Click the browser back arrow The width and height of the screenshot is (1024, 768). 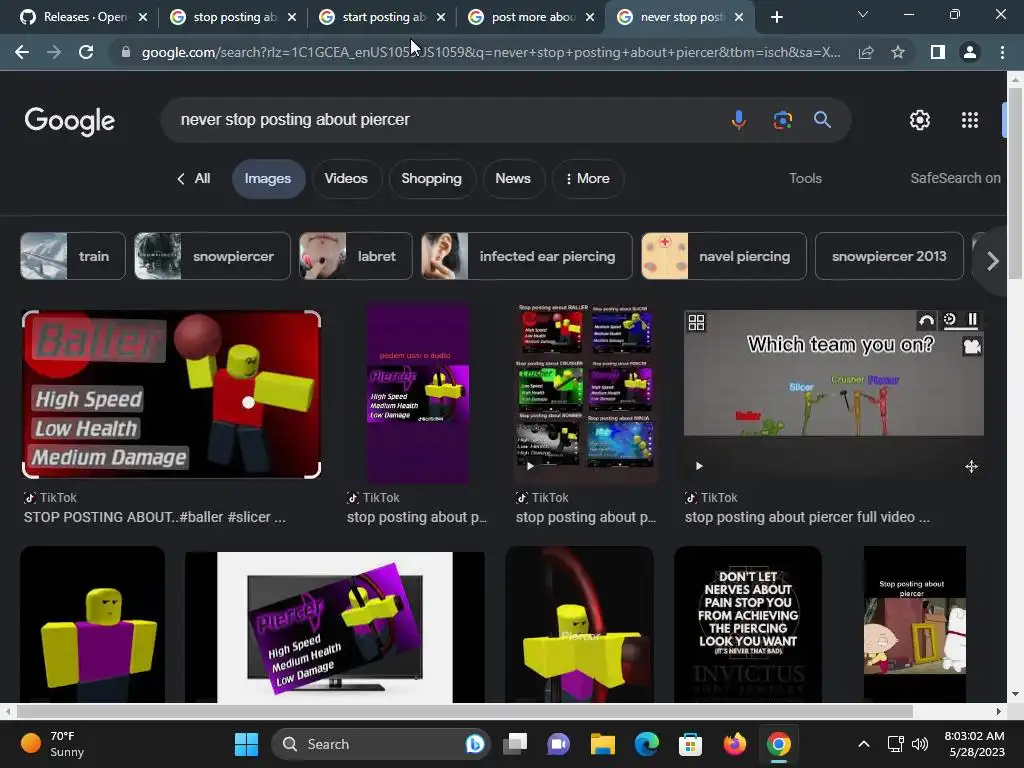22,52
